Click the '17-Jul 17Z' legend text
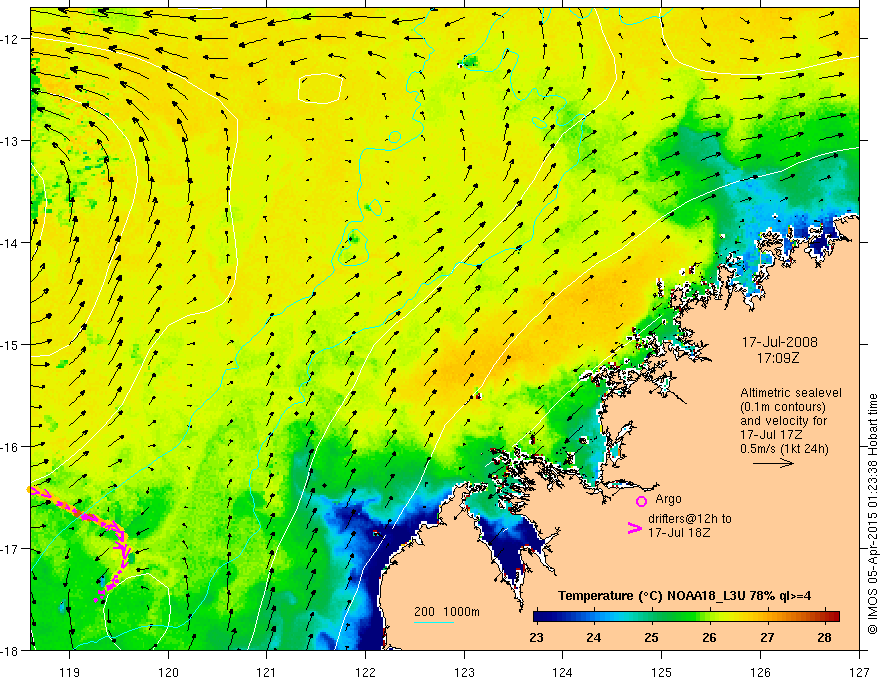The width and height of the screenshot is (880, 680). click(x=772, y=435)
